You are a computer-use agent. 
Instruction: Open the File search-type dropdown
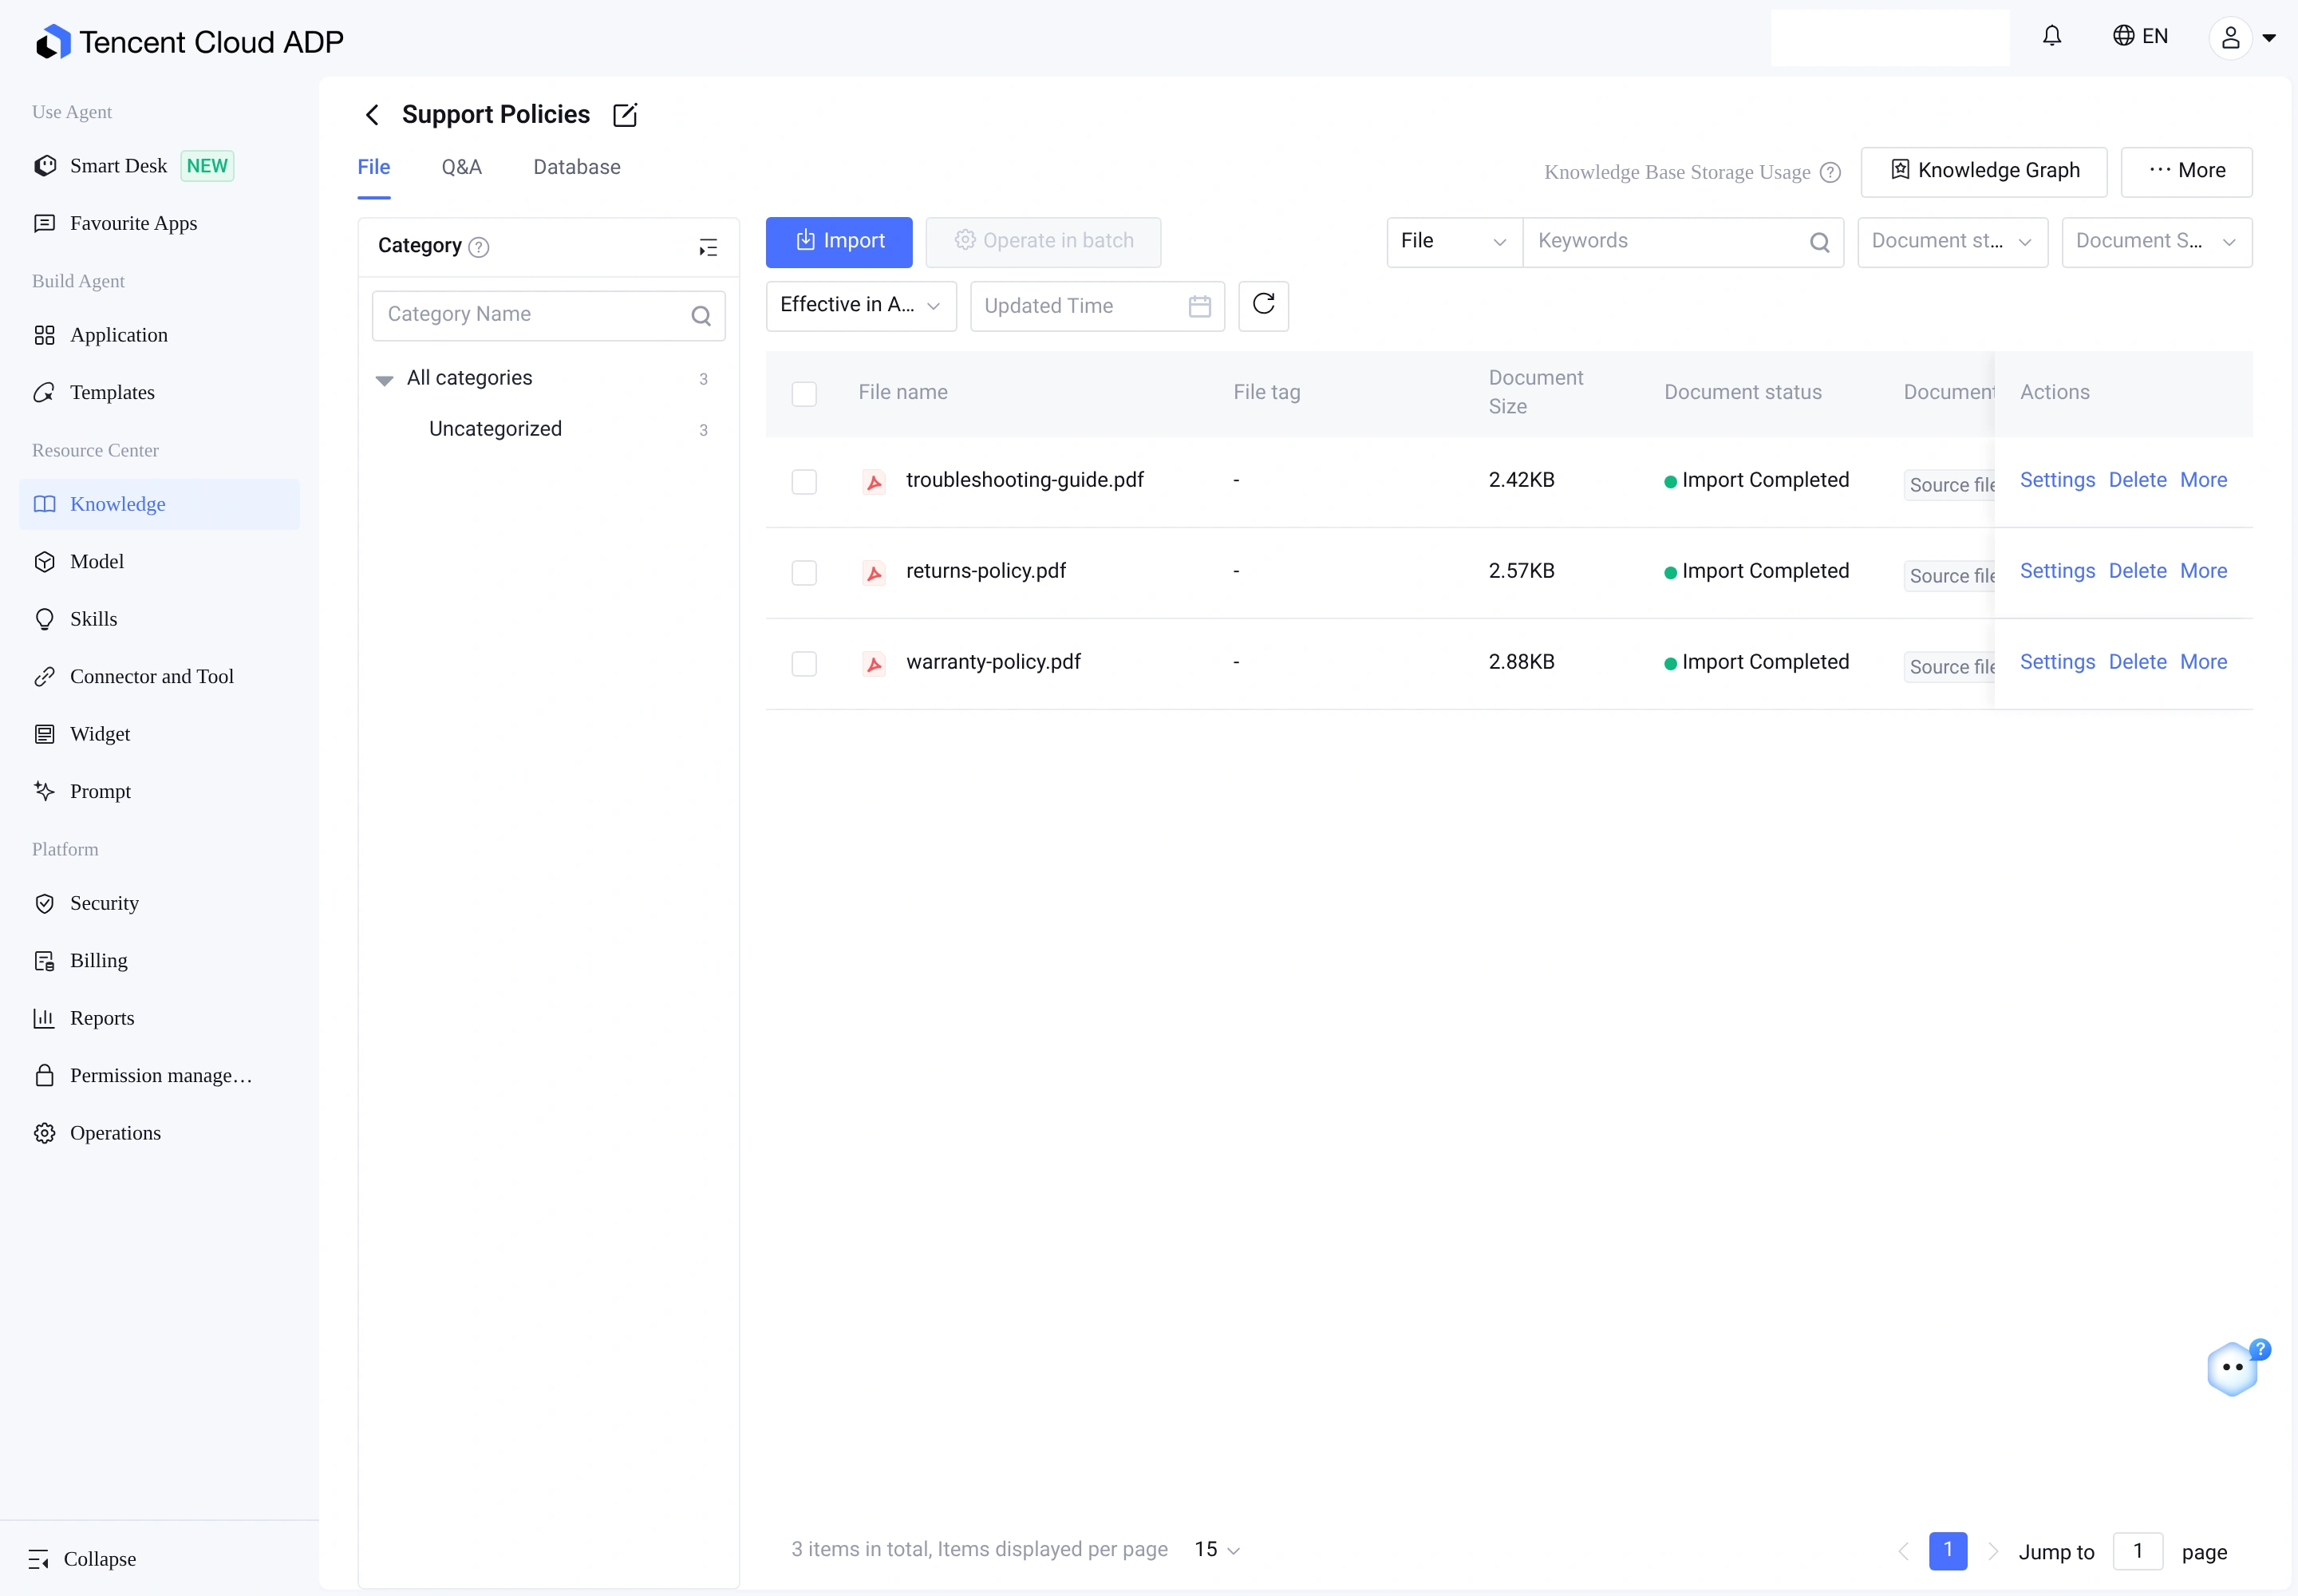tap(1454, 242)
